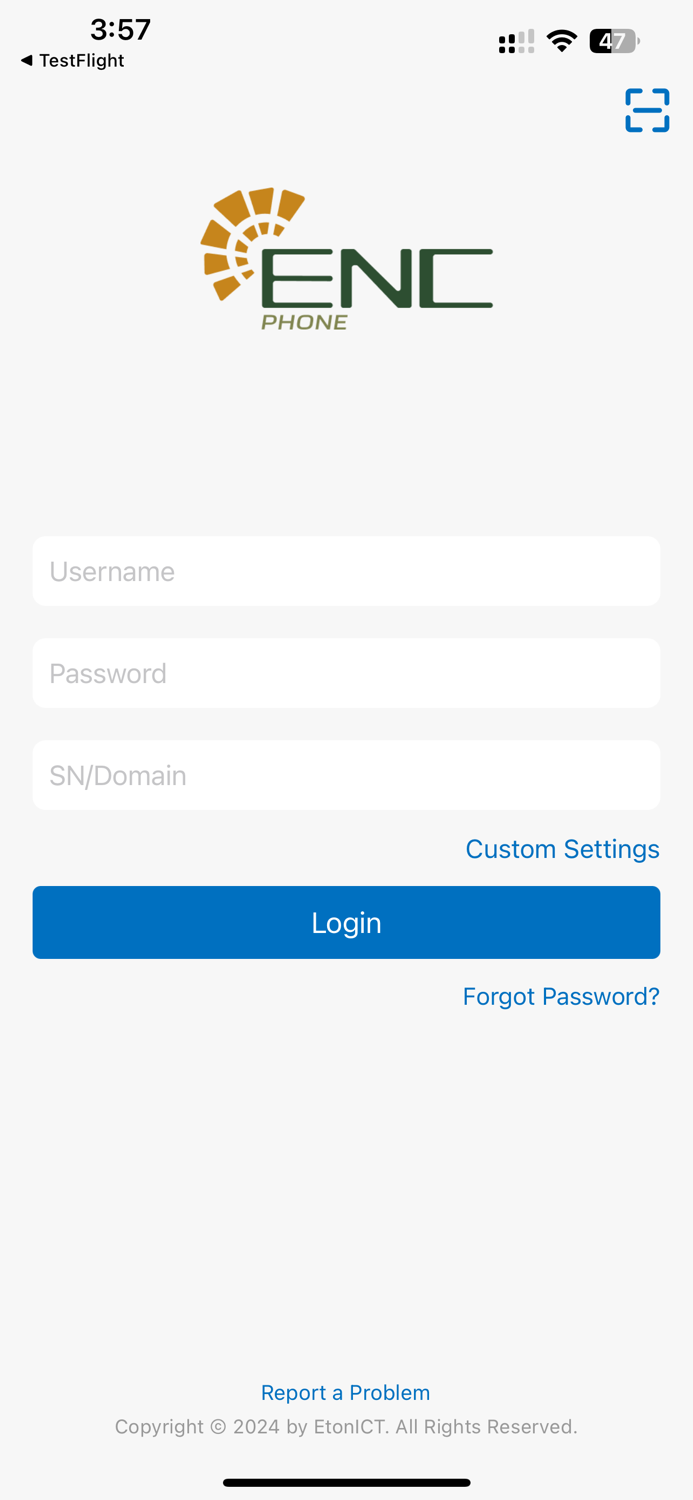Select the SN/Domain field

[346, 775]
